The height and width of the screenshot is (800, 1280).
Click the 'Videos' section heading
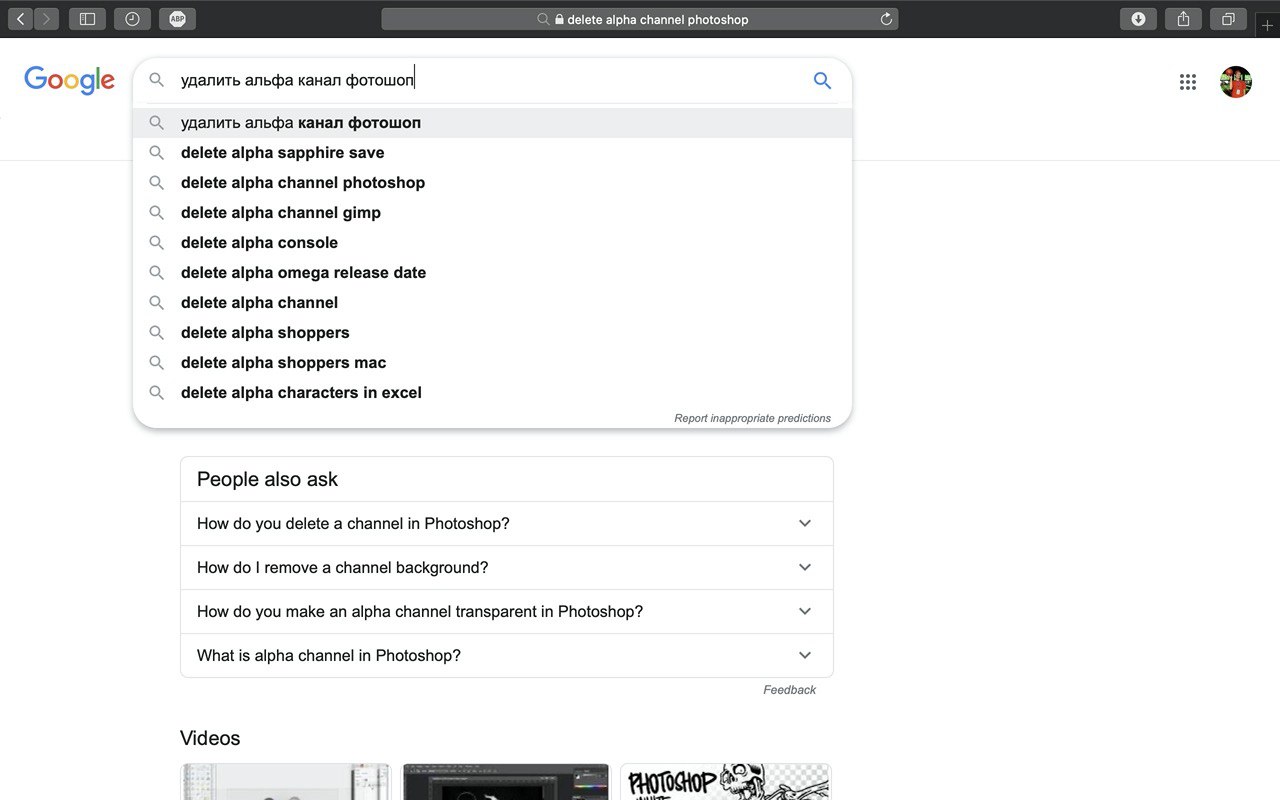(210, 738)
